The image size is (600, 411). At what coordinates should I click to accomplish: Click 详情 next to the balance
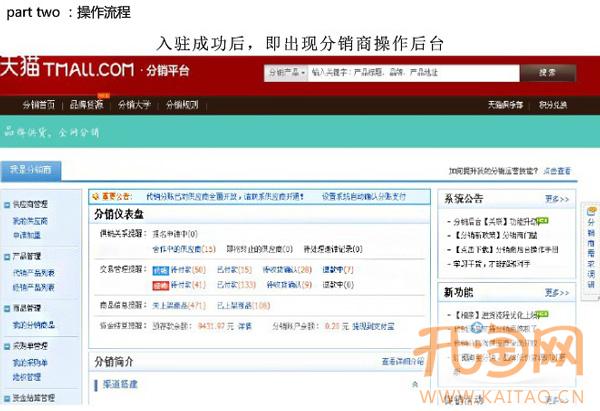coord(245,326)
